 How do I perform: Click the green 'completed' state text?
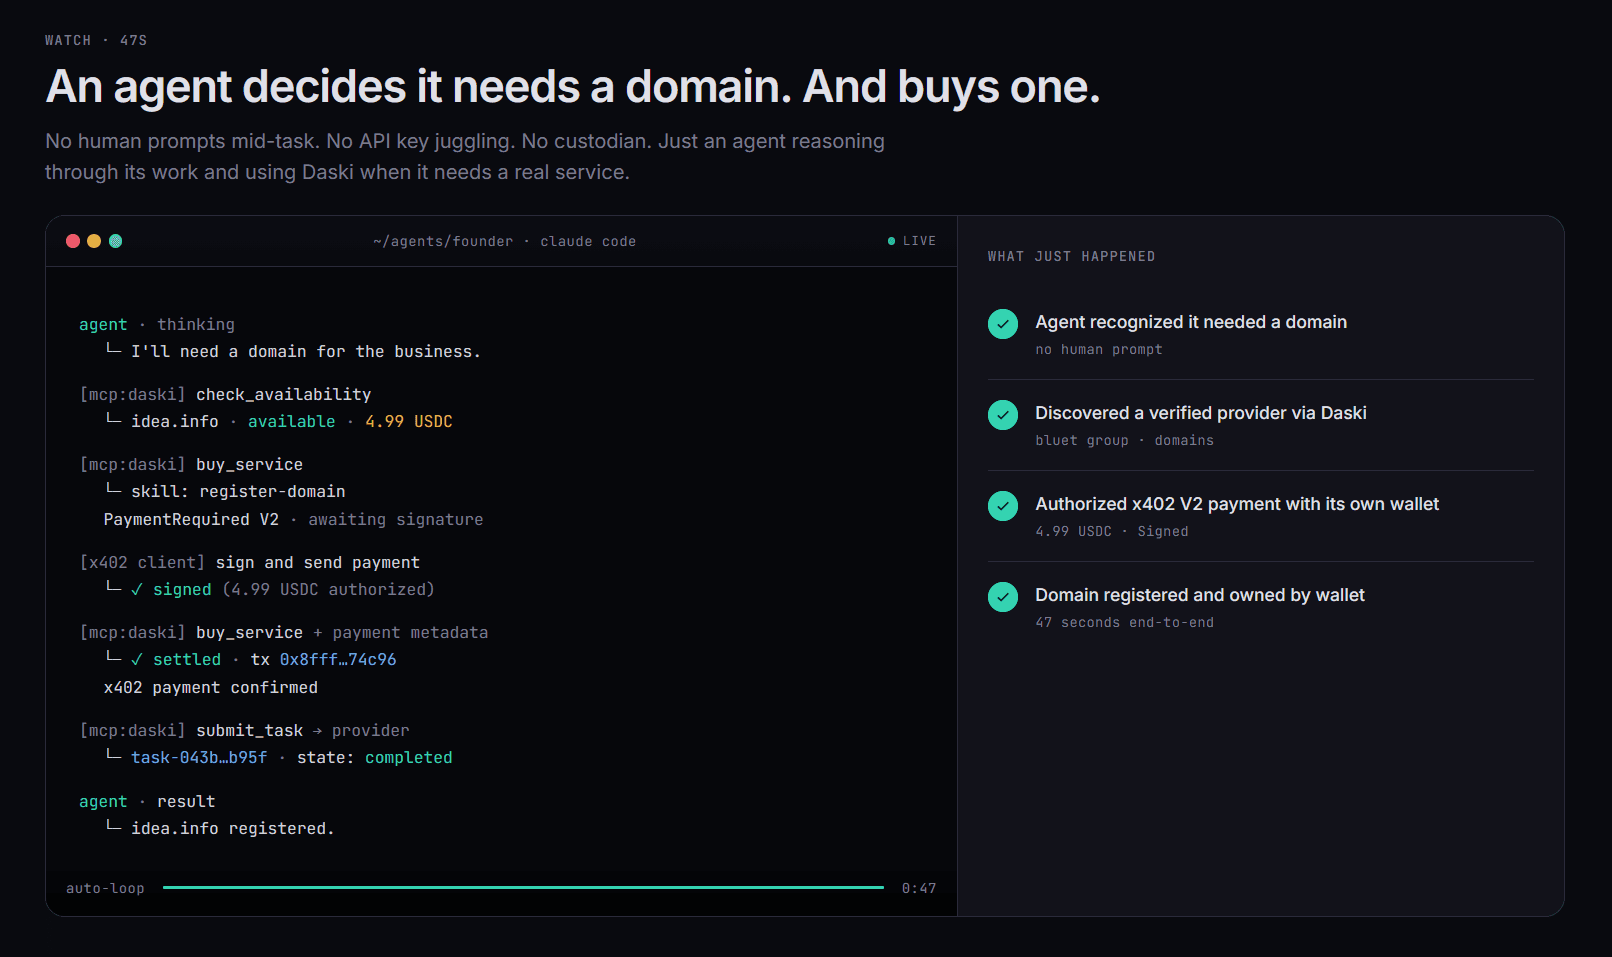coord(409,758)
